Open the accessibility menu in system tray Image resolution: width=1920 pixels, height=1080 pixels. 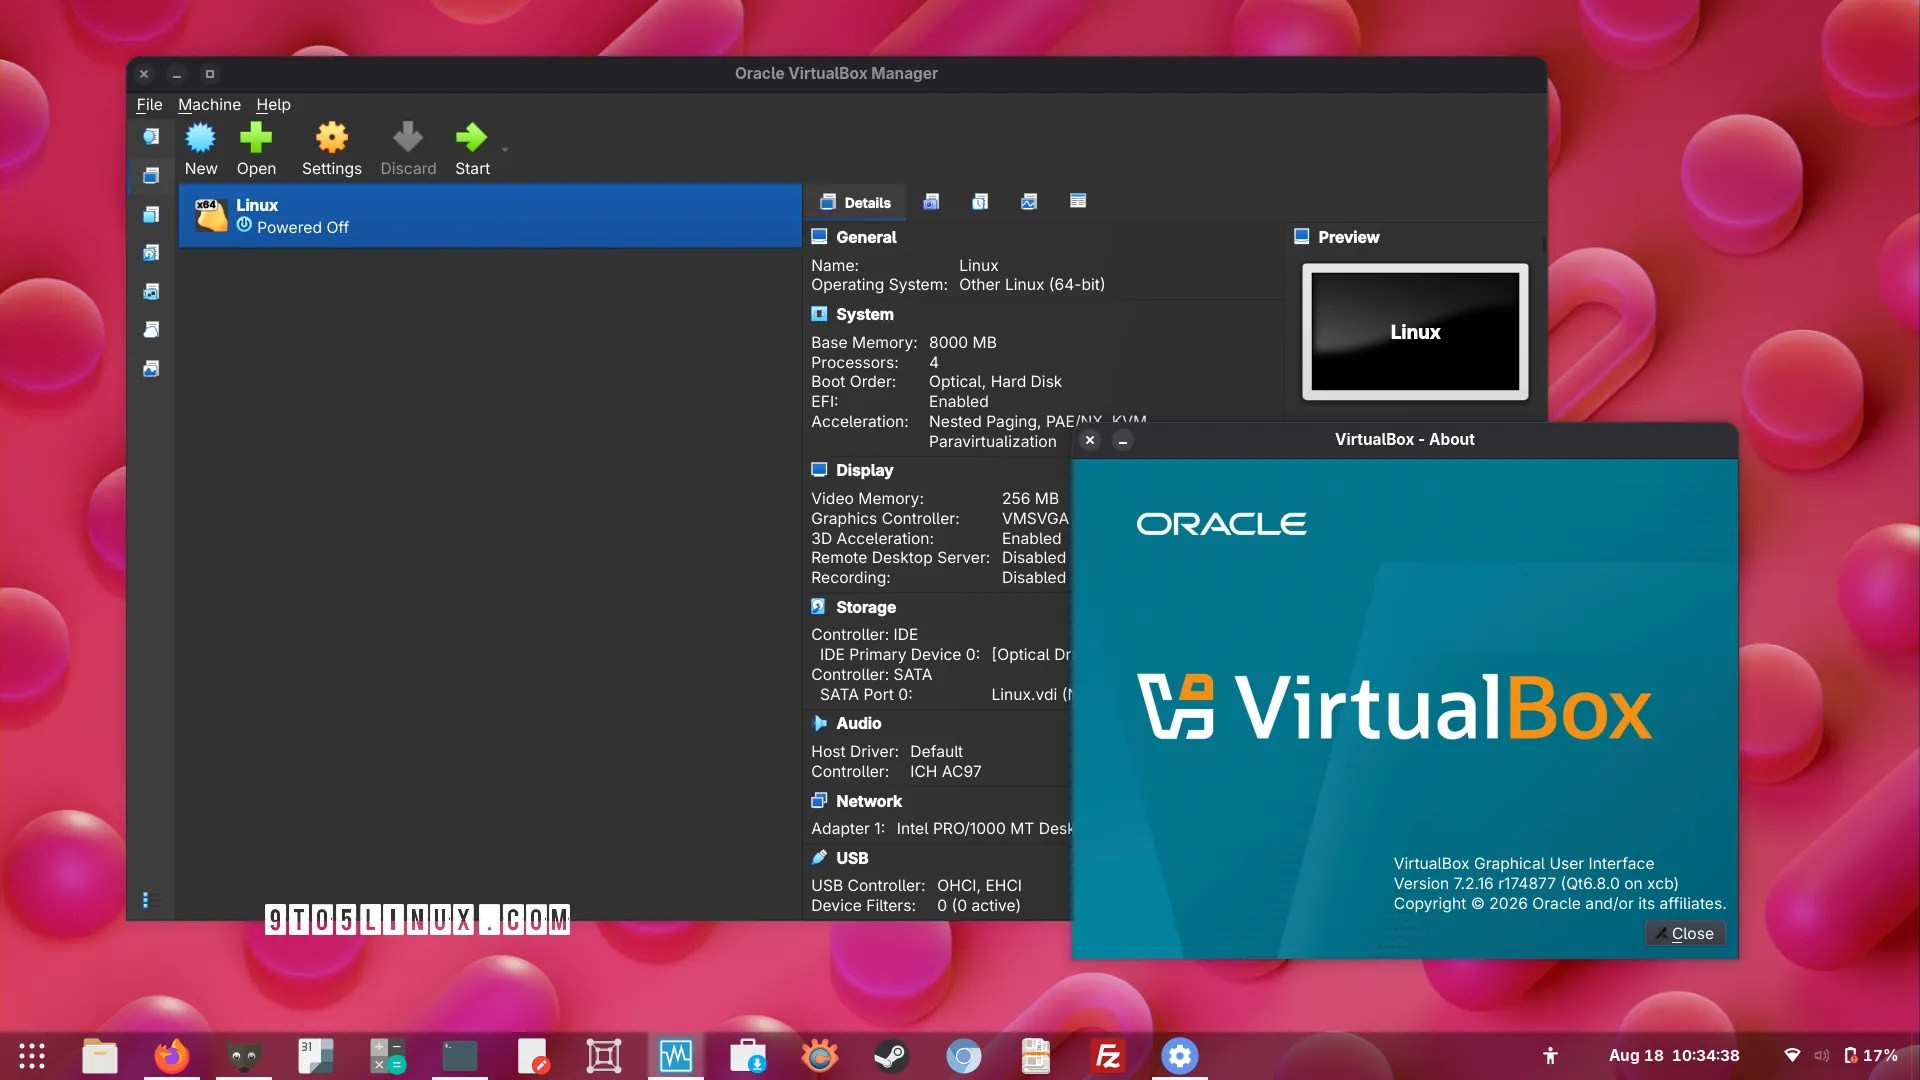point(1550,1055)
